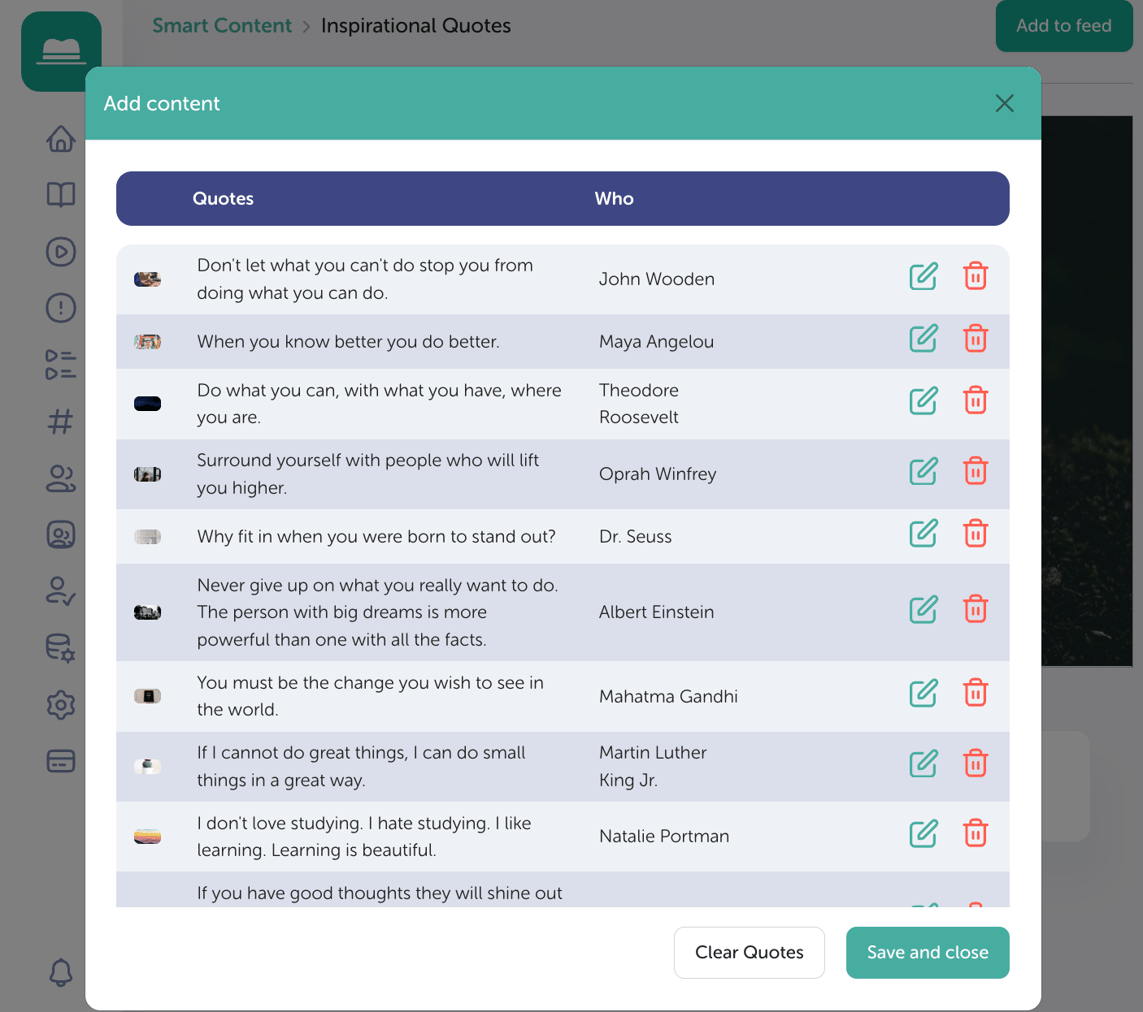
Task: Go to Smart Content breadcrumb
Action: click(x=222, y=26)
